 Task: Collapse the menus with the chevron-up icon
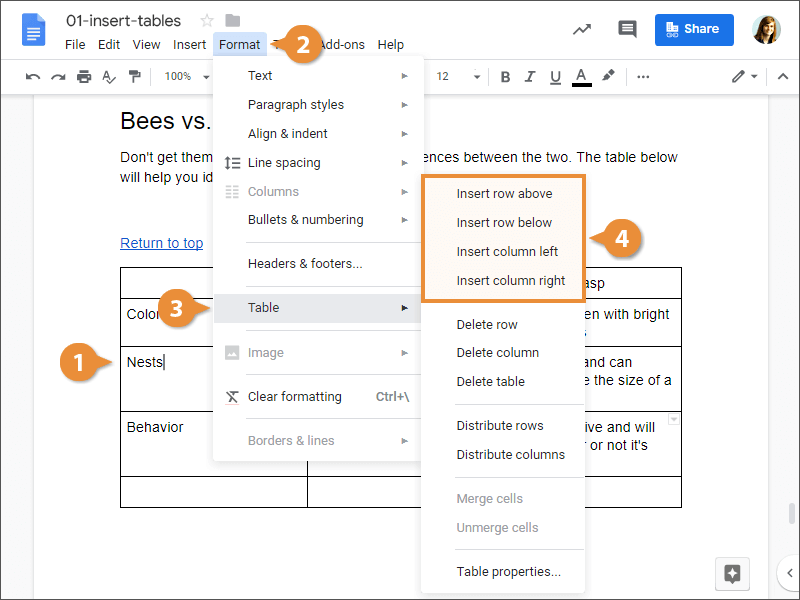coord(783,77)
